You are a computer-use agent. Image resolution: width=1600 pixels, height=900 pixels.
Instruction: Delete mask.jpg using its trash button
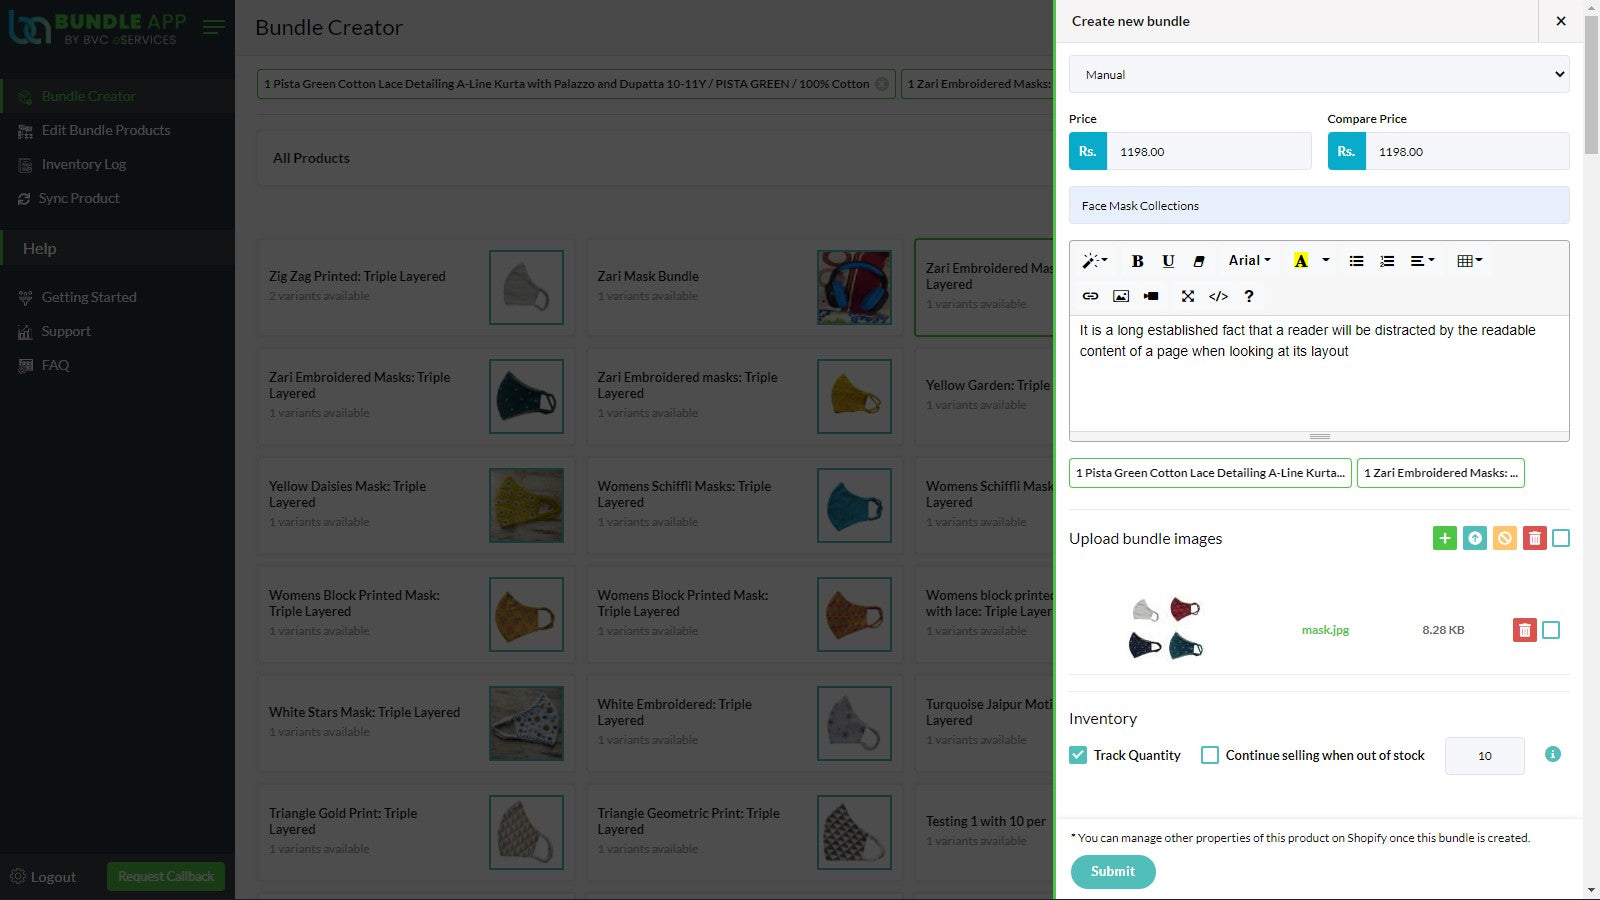(1525, 630)
